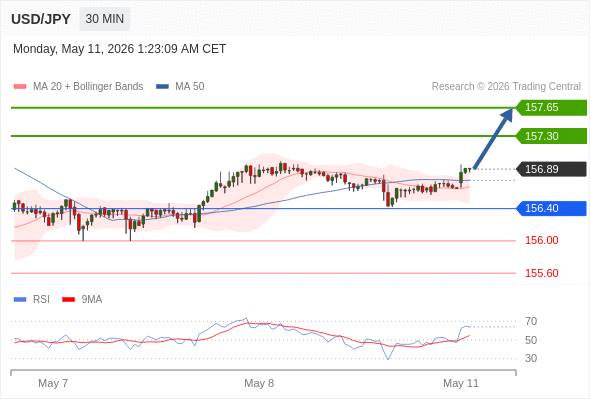Click the blue upward forecast arrow
The height and width of the screenshot is (400, 590).
point(493,138)
